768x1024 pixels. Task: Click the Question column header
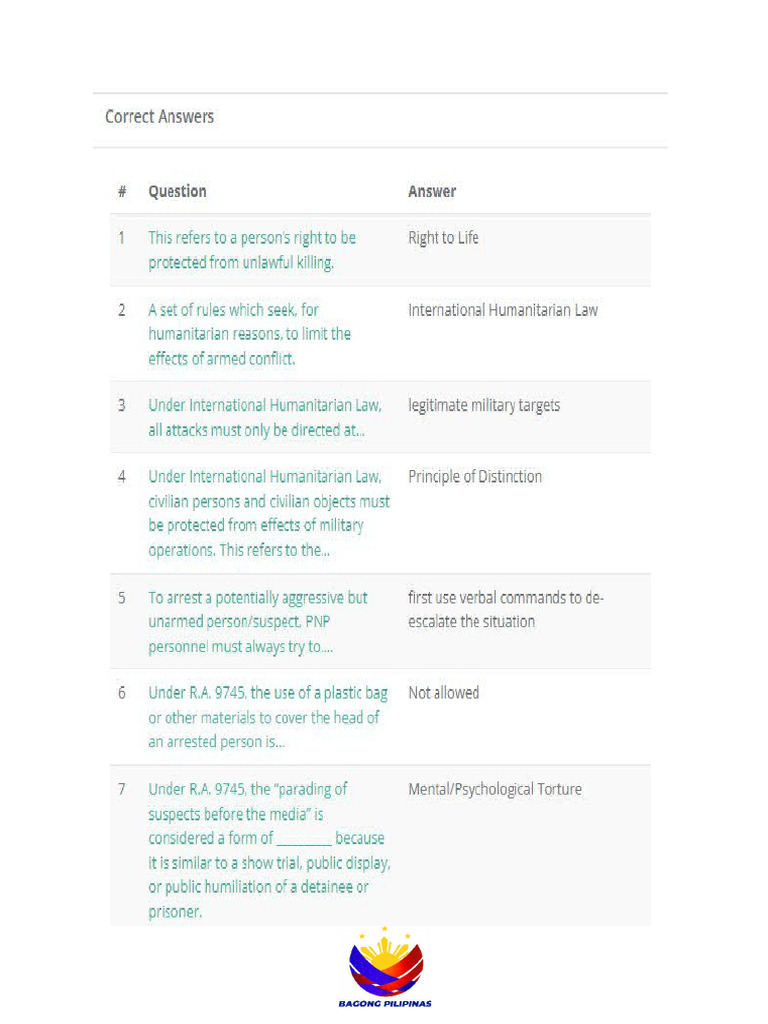[177, 191]
